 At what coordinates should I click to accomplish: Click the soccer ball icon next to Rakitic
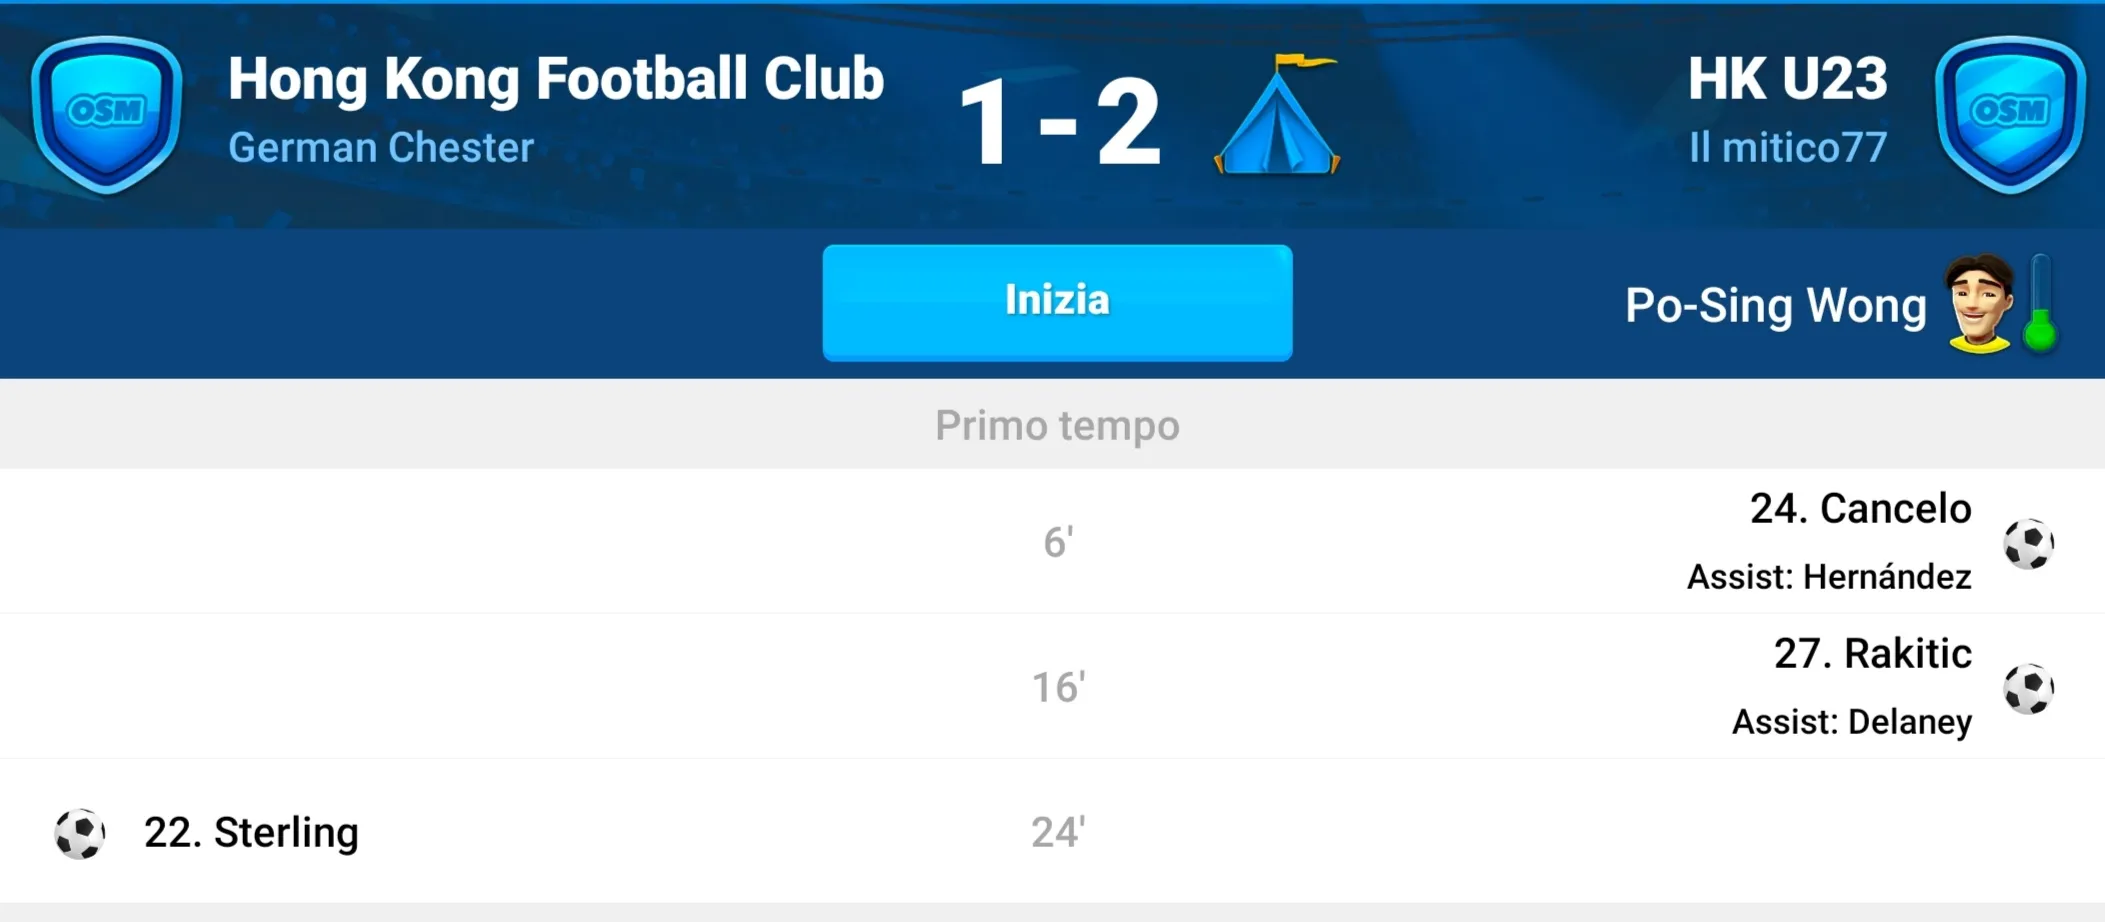[2028, 688]
